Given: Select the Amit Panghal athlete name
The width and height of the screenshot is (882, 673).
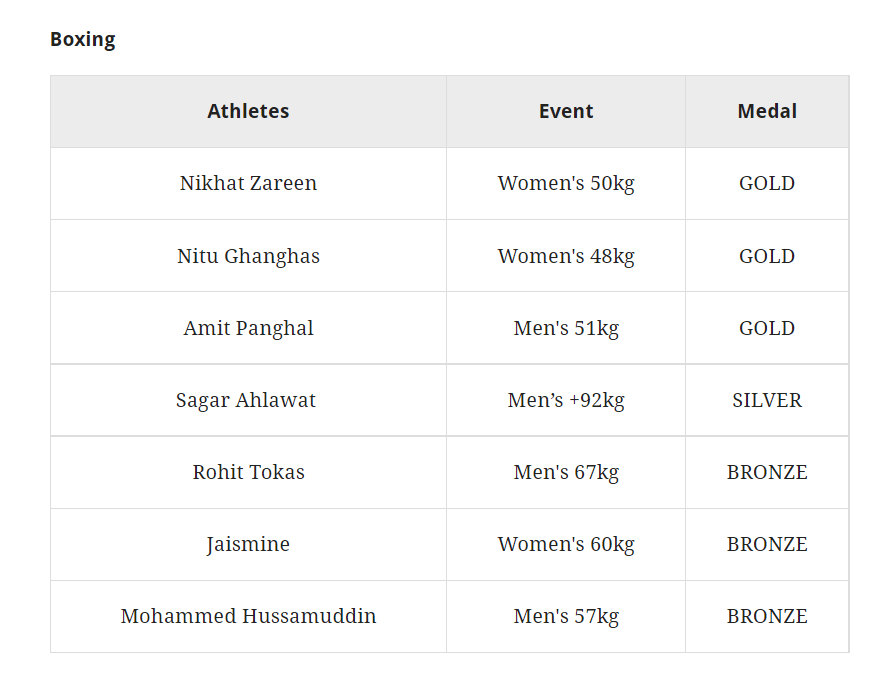Looking at the screenshot, I should coord(248,328).
